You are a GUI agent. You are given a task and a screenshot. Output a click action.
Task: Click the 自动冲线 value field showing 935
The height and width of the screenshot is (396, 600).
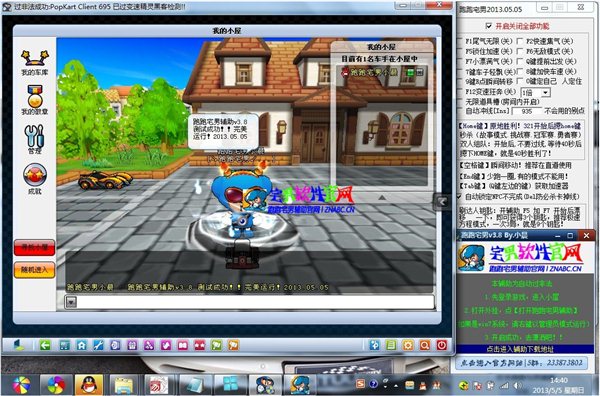pos(527,111)
